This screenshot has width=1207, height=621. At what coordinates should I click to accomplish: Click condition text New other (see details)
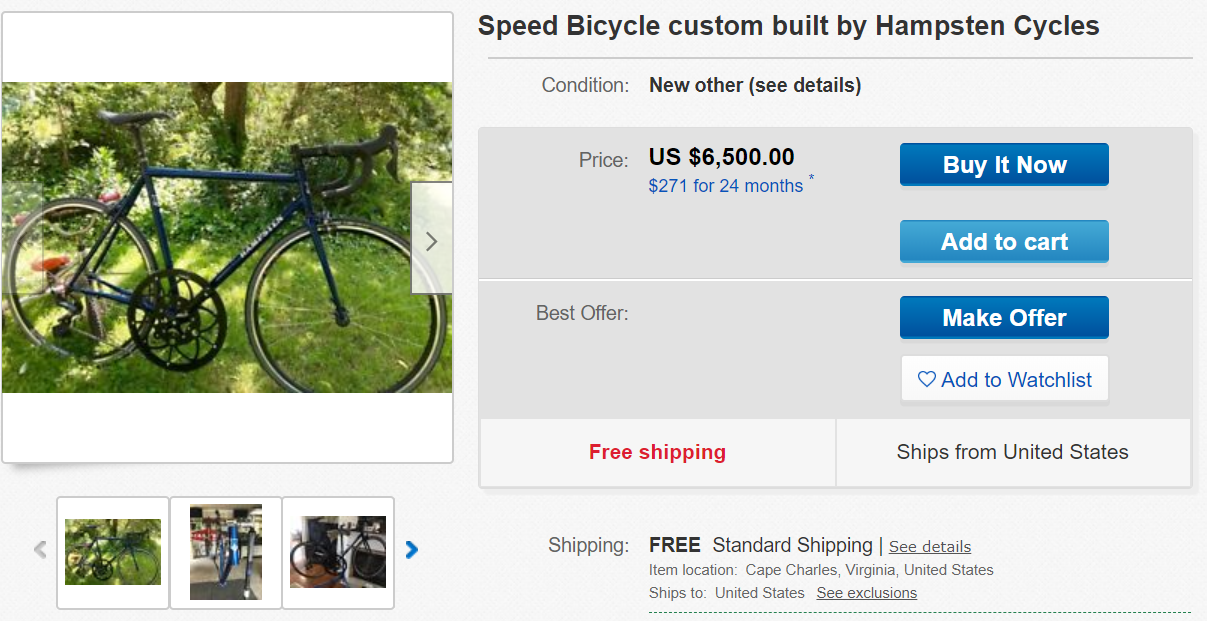tap(755, 86)
